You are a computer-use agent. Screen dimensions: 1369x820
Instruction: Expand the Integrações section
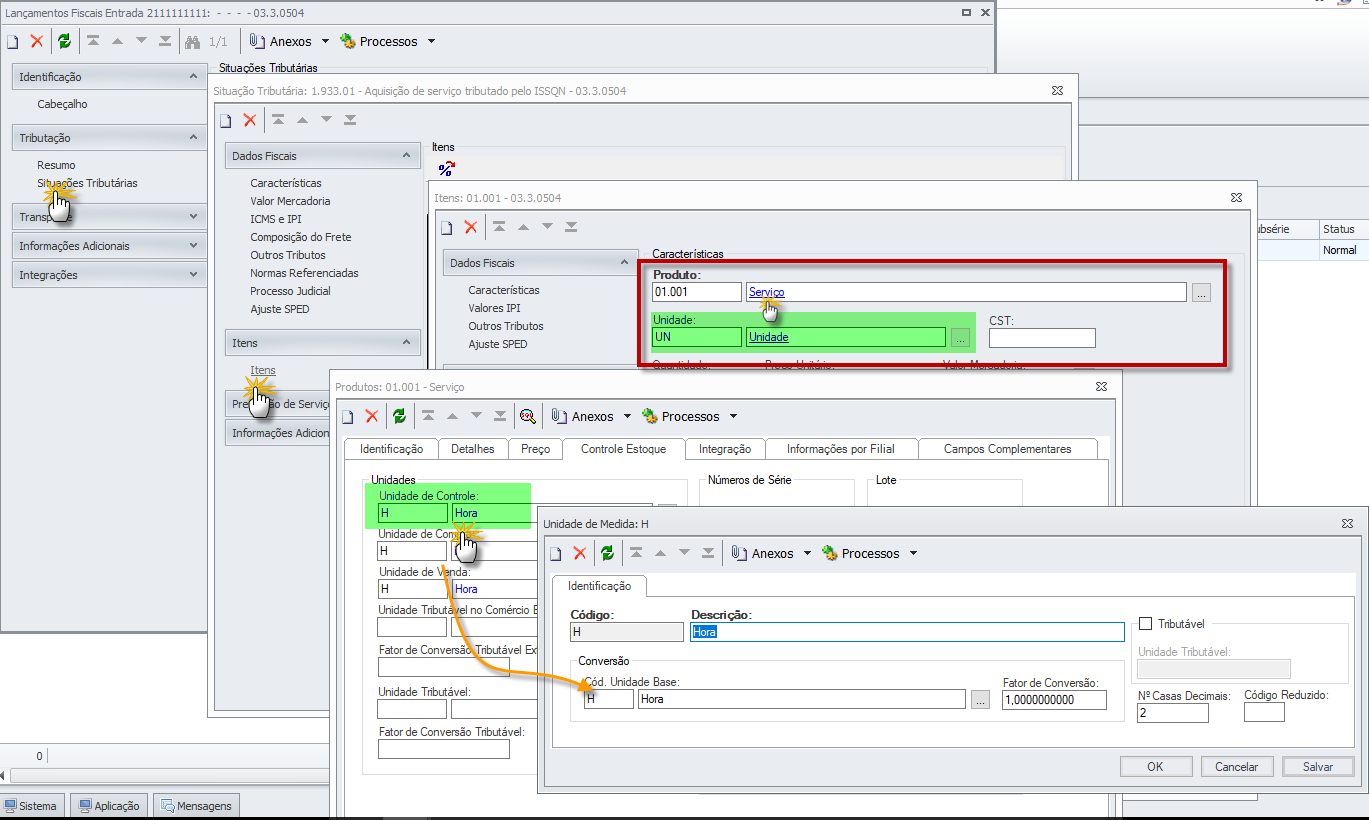point(193,274)
